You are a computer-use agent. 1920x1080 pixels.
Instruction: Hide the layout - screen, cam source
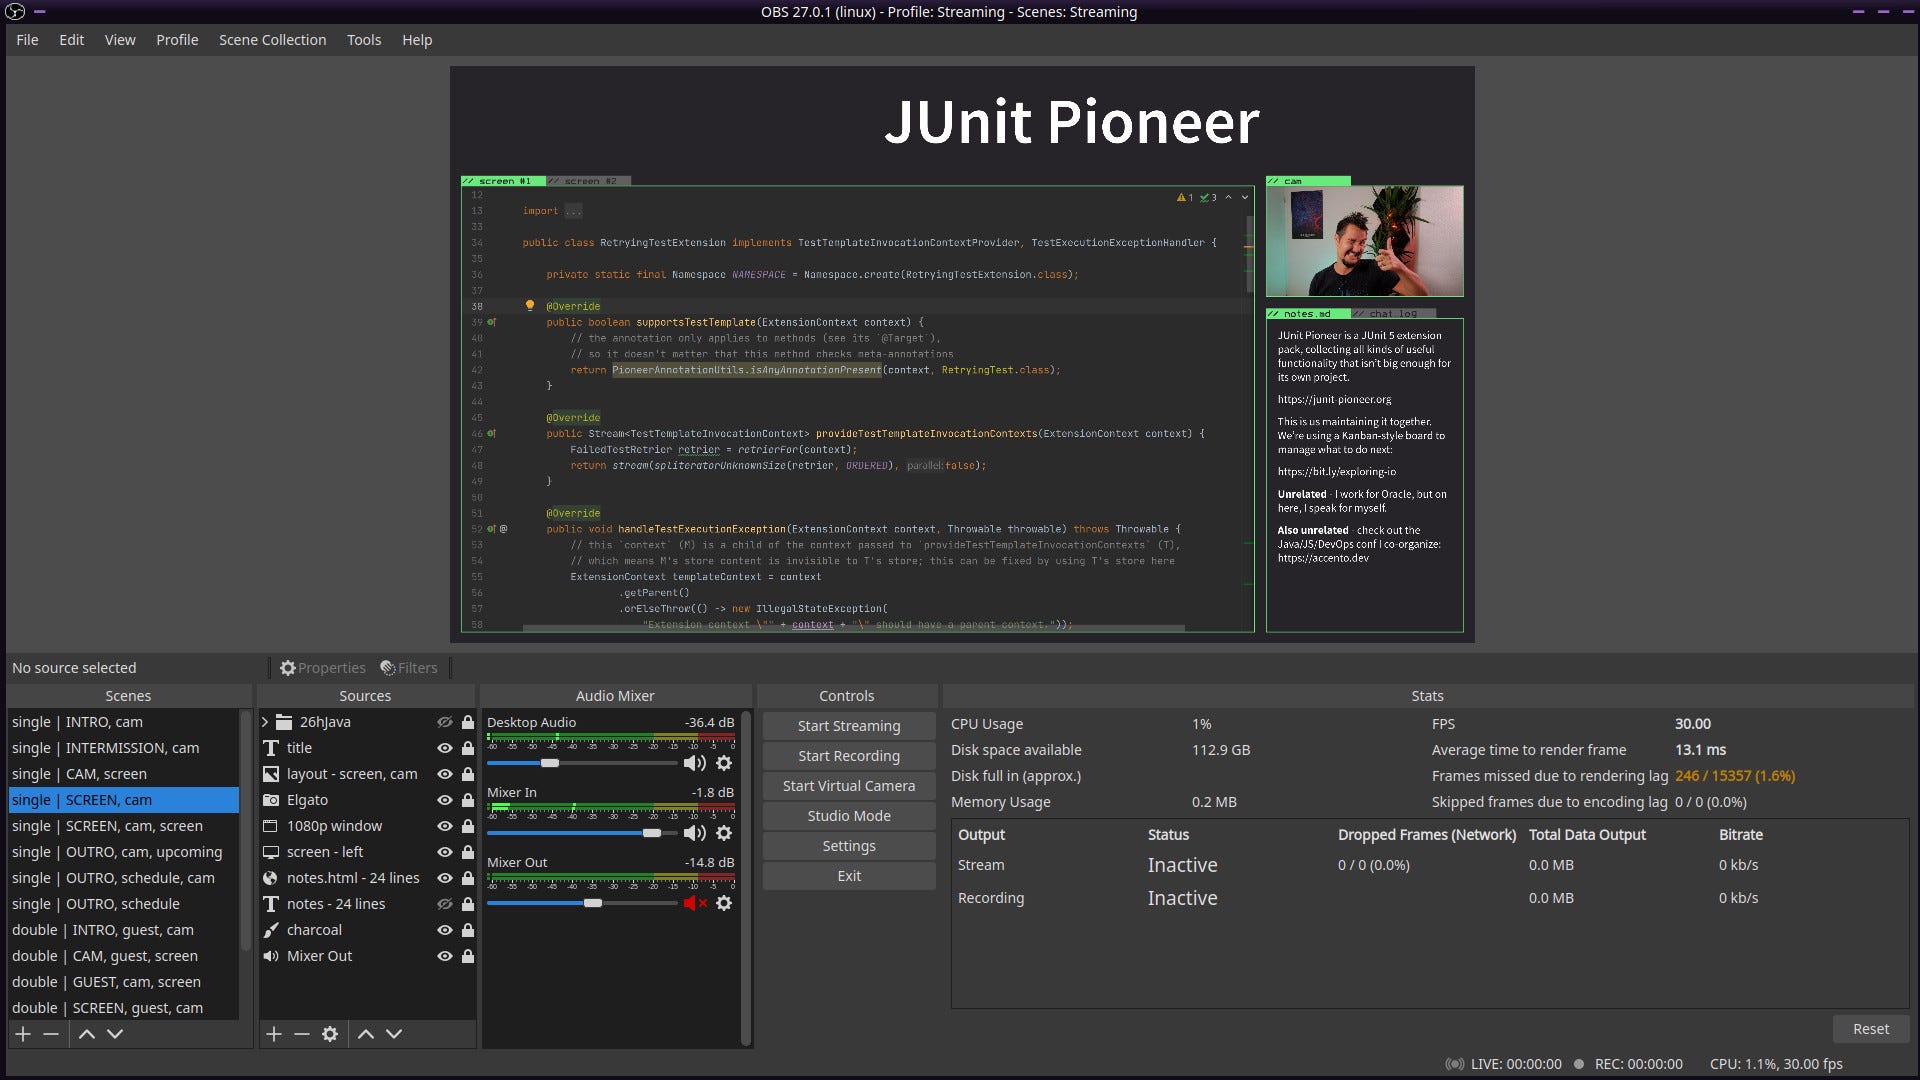445,773
